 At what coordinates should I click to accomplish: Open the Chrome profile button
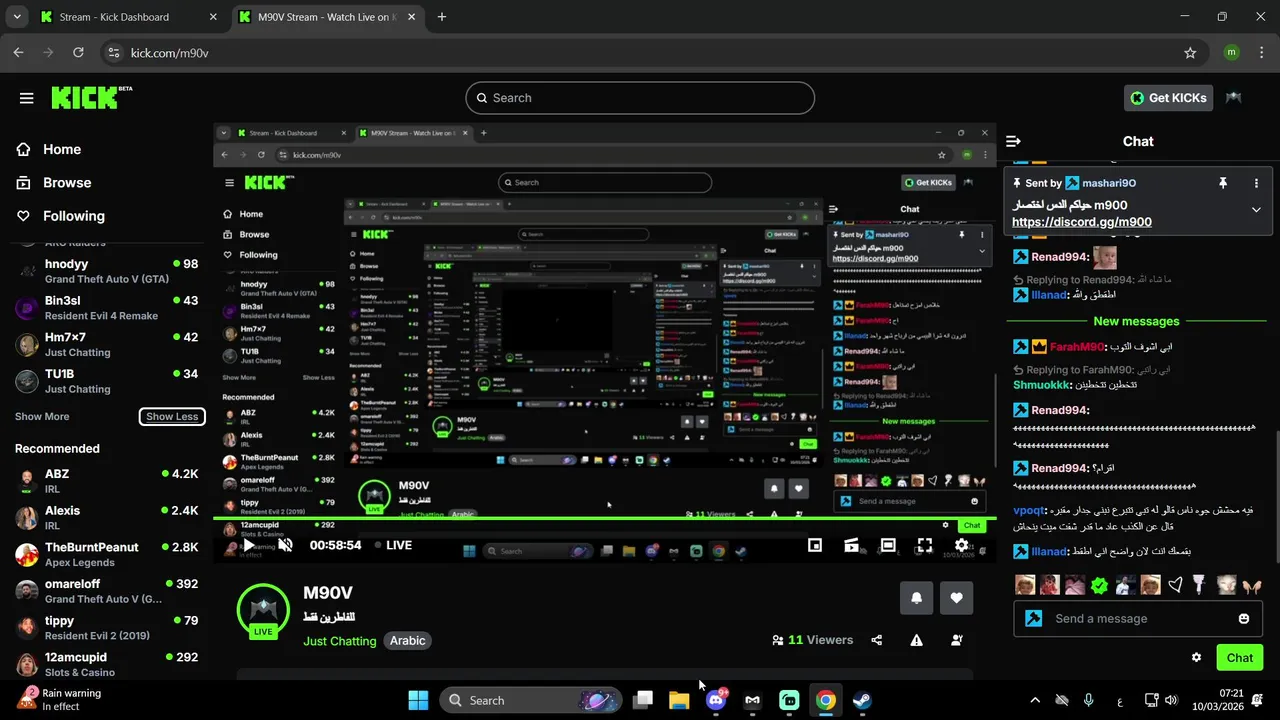(x=1231, y=53)
